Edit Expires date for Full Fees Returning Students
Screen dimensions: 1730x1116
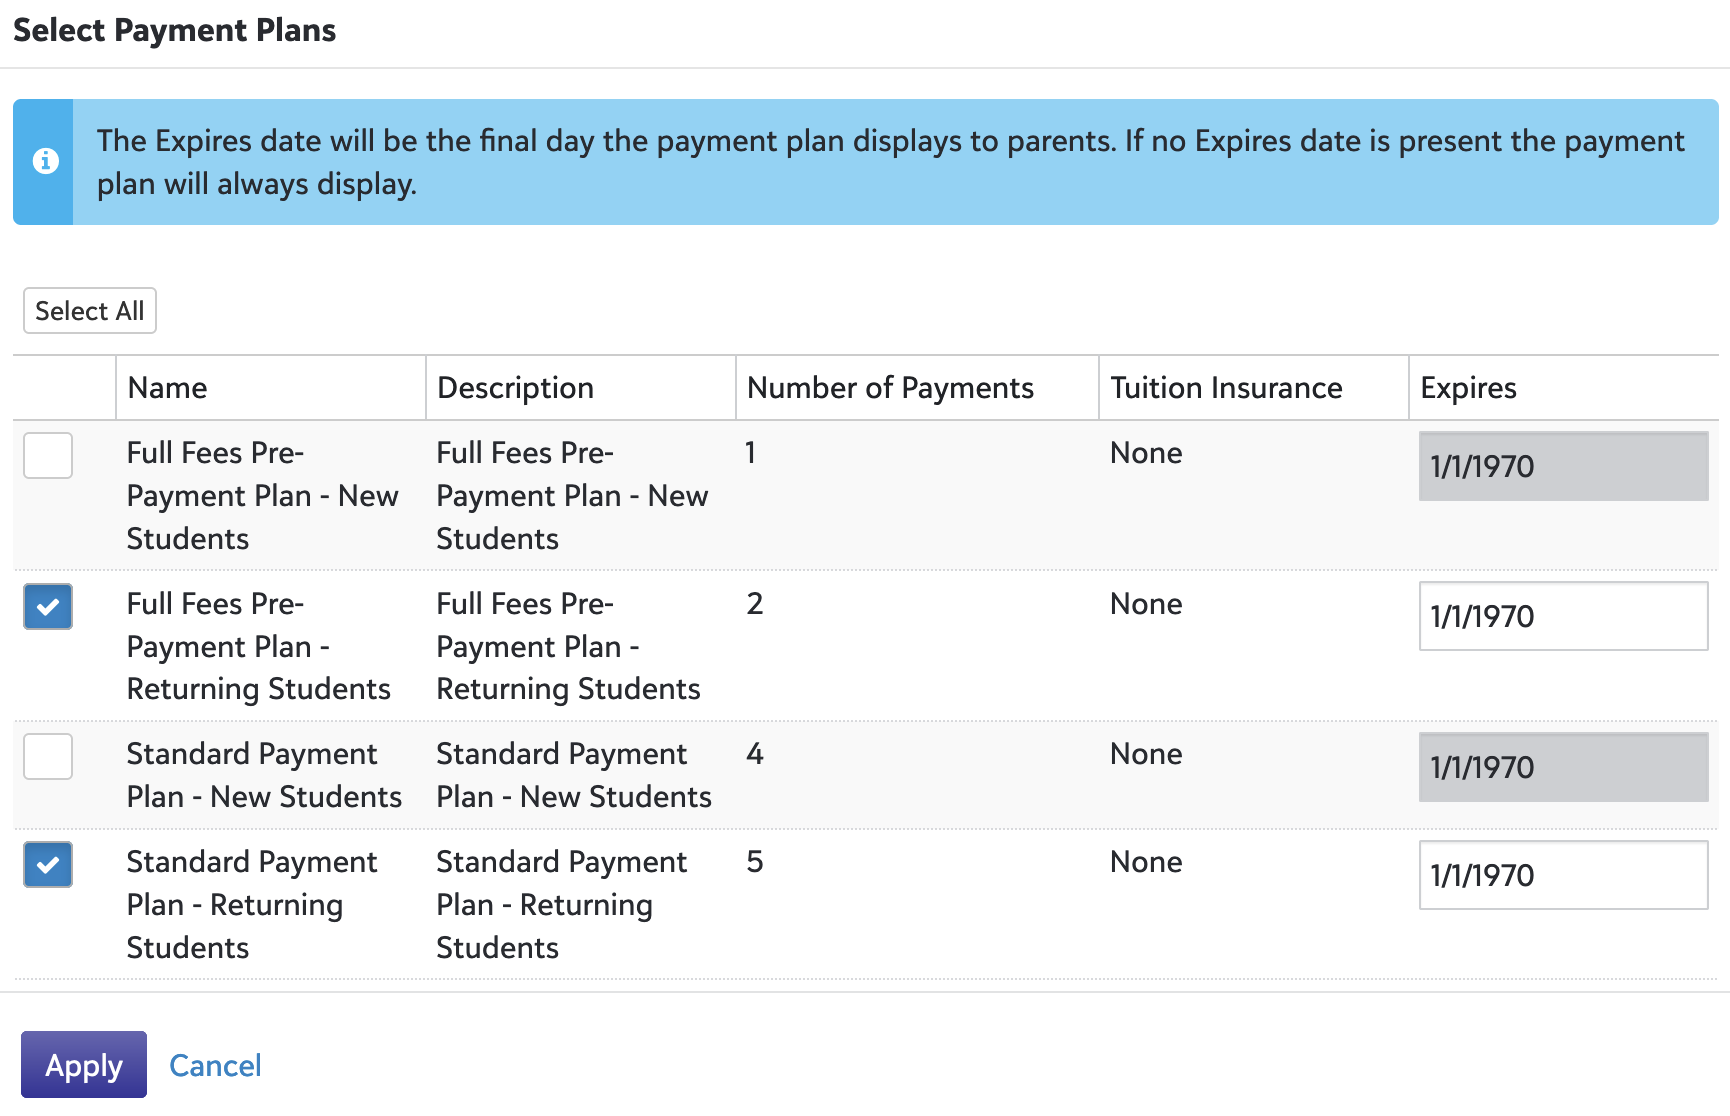click(x=1562, y=616)
